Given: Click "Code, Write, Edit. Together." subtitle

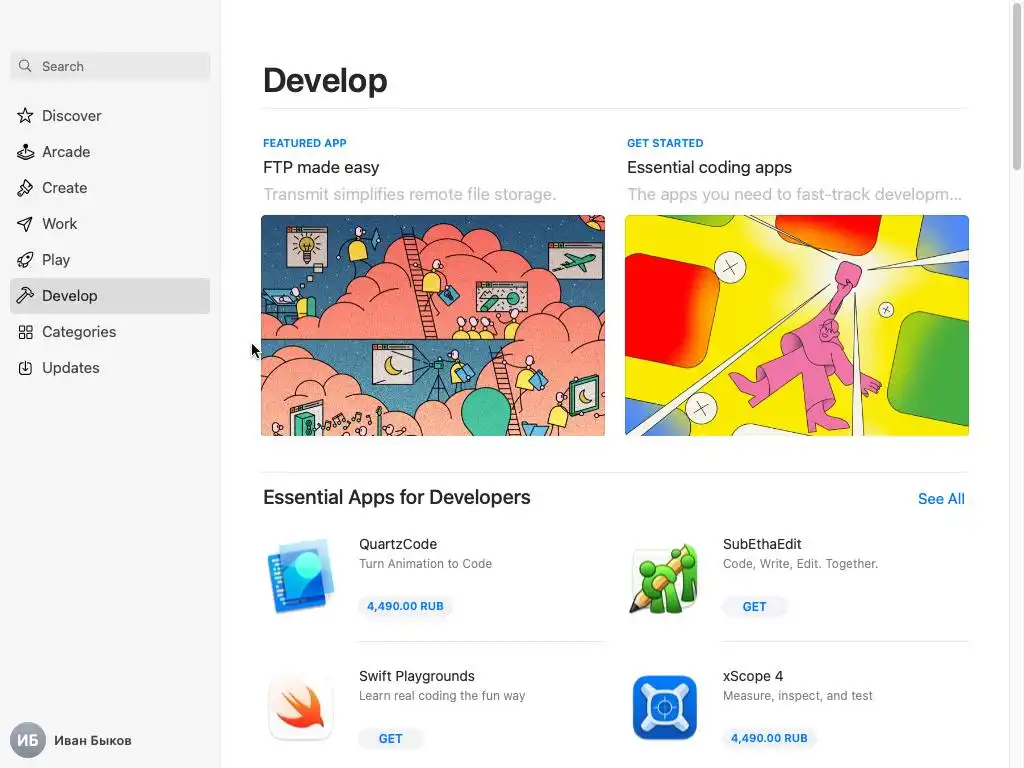Looking at the screenshot, I should click(800, 564).
